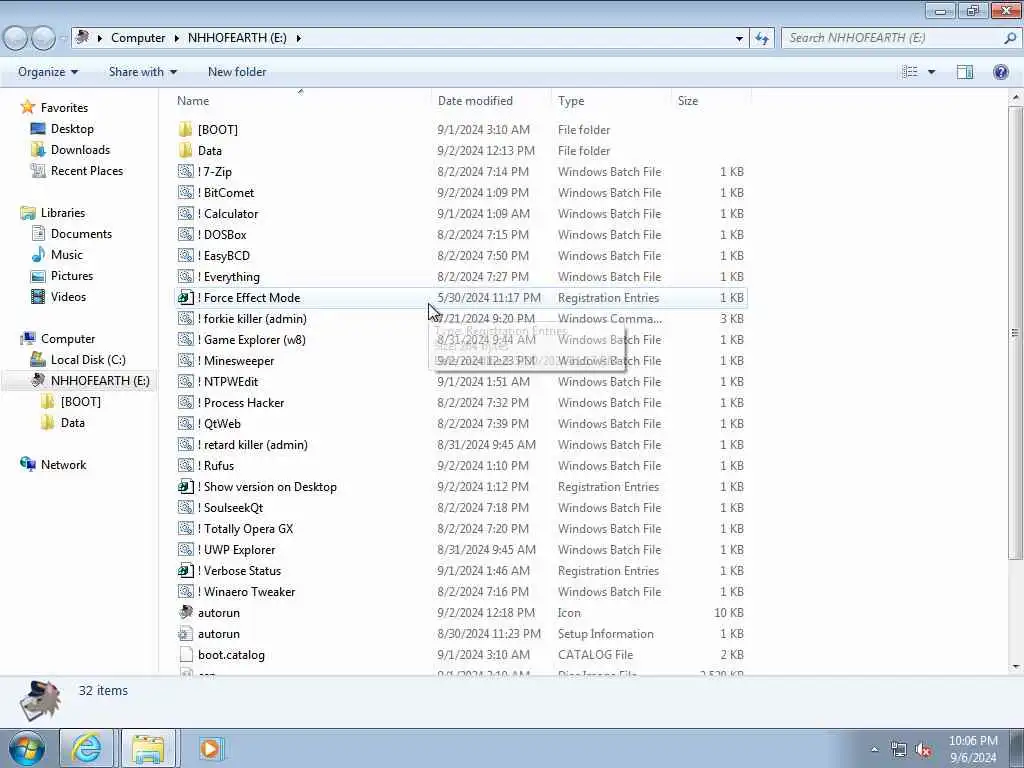The height and width of the screenshot is (768, 1024).
Task: Click the boot.catalog file icon
Action: click(x=185, y=654)
